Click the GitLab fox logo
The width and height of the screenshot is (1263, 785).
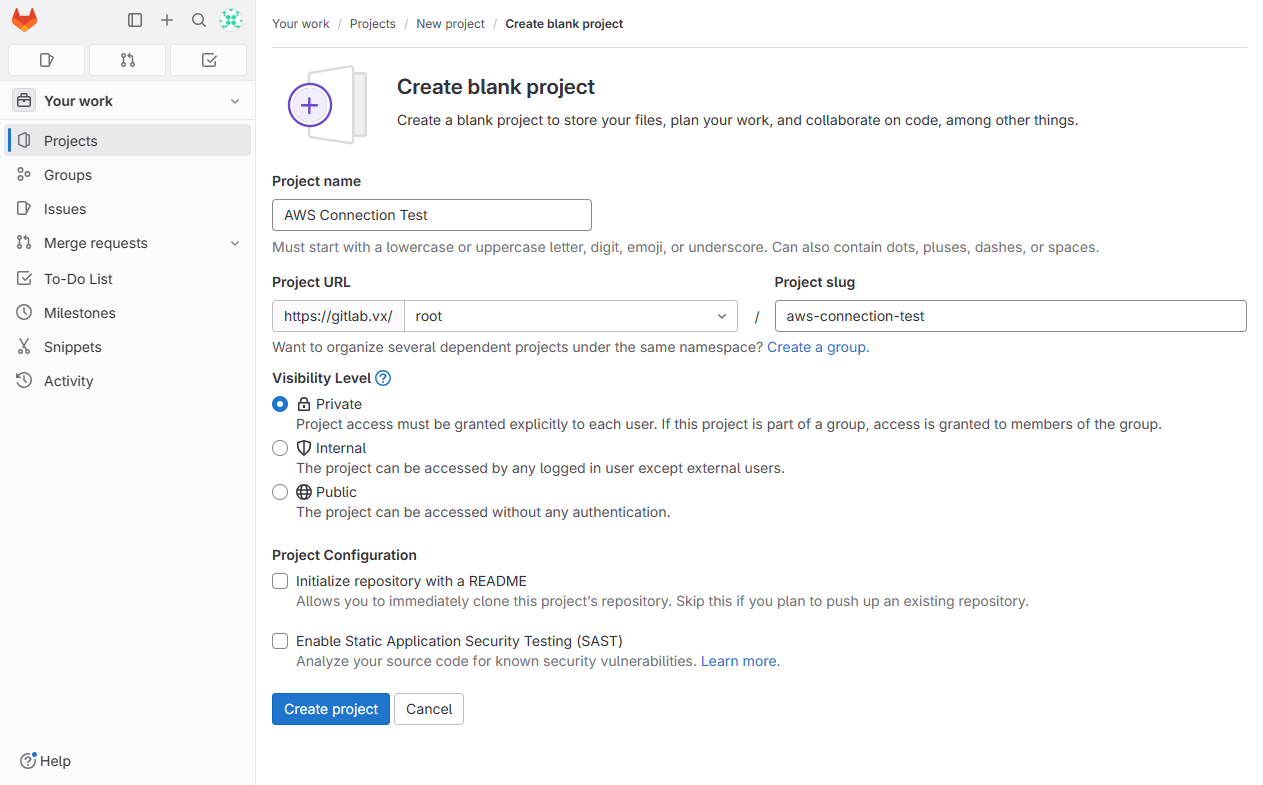coord(24,19)
